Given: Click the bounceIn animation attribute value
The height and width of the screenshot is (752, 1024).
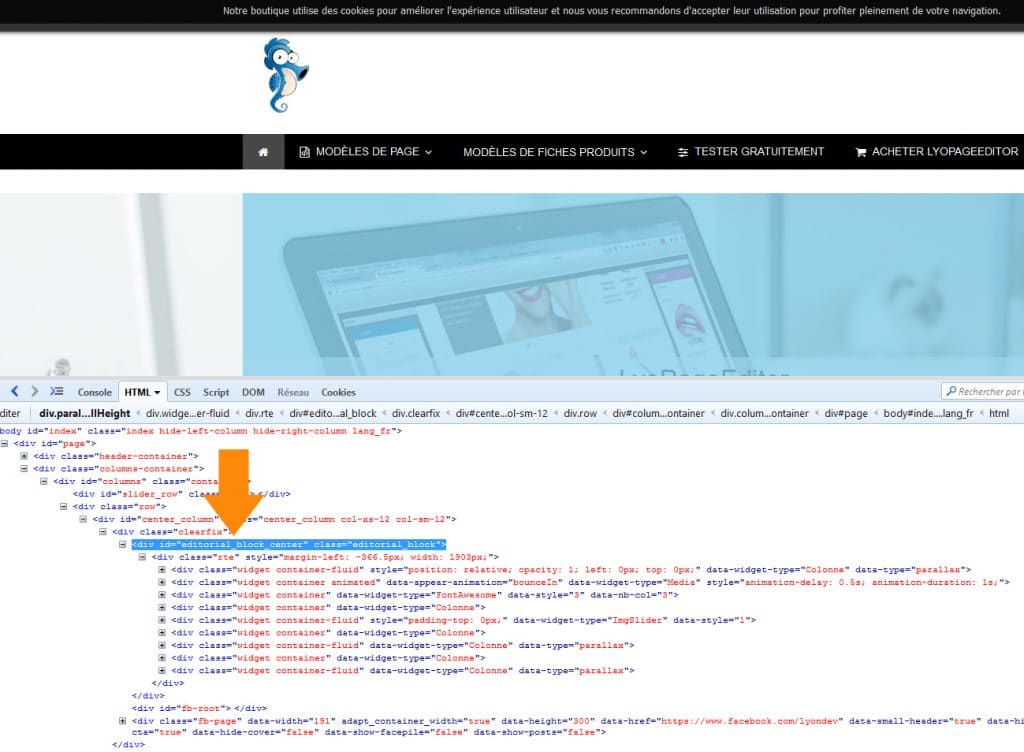Looking at the screenshot, I should [x=534, y=582].
